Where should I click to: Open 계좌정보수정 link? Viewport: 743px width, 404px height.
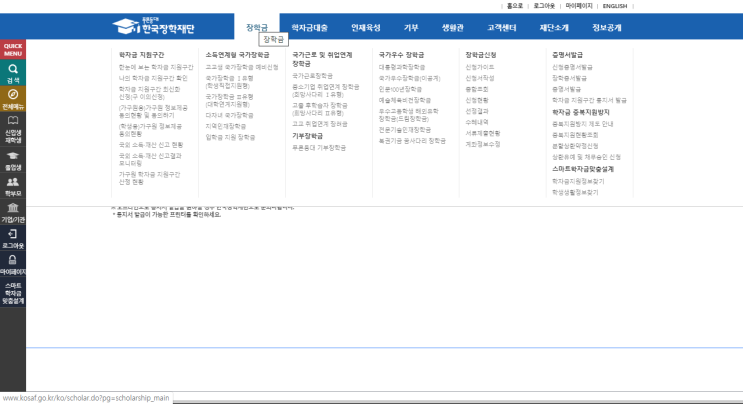click(x=482, y=144)
